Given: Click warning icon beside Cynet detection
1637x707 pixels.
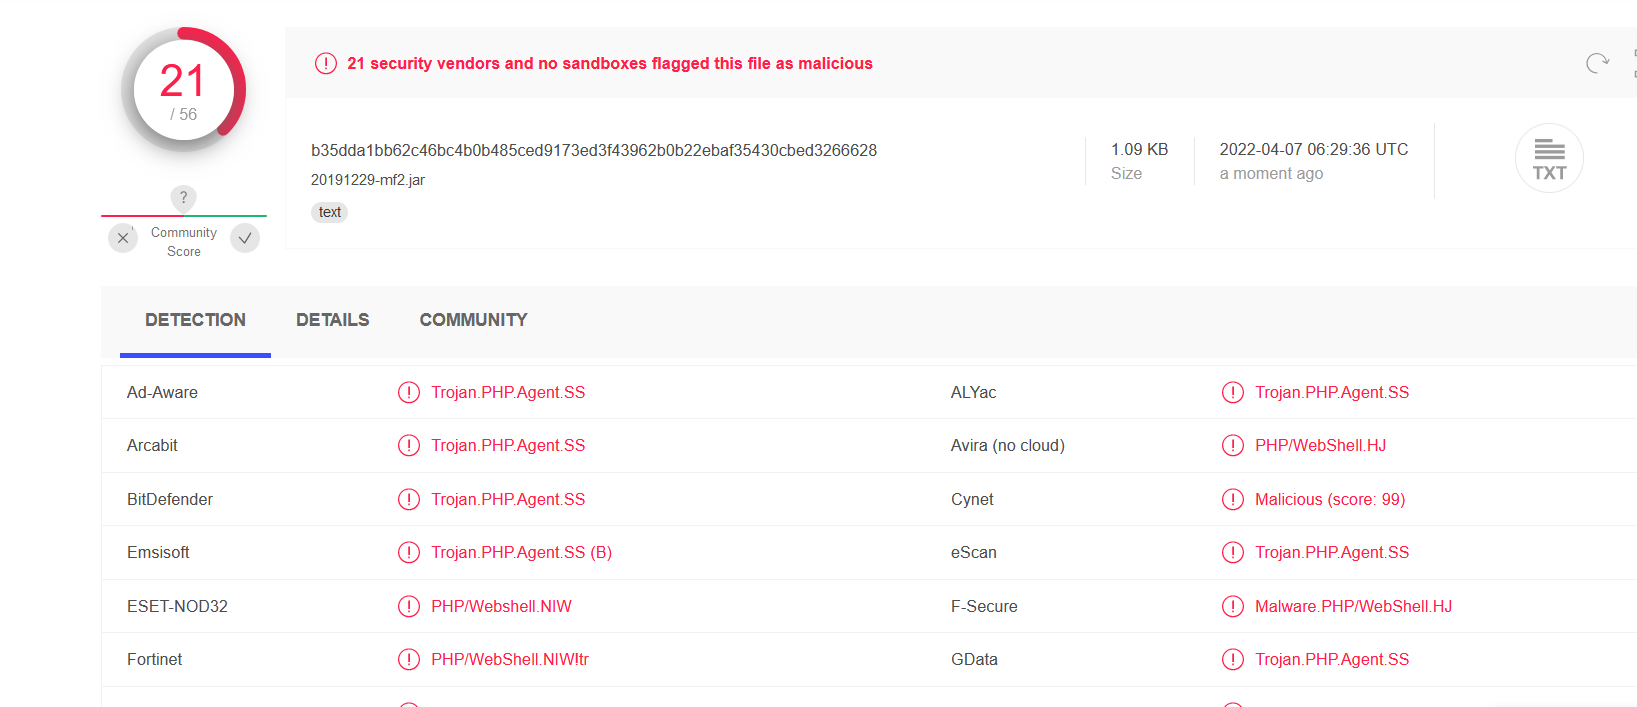Looking at the screenshot, I should [1233, 499].
